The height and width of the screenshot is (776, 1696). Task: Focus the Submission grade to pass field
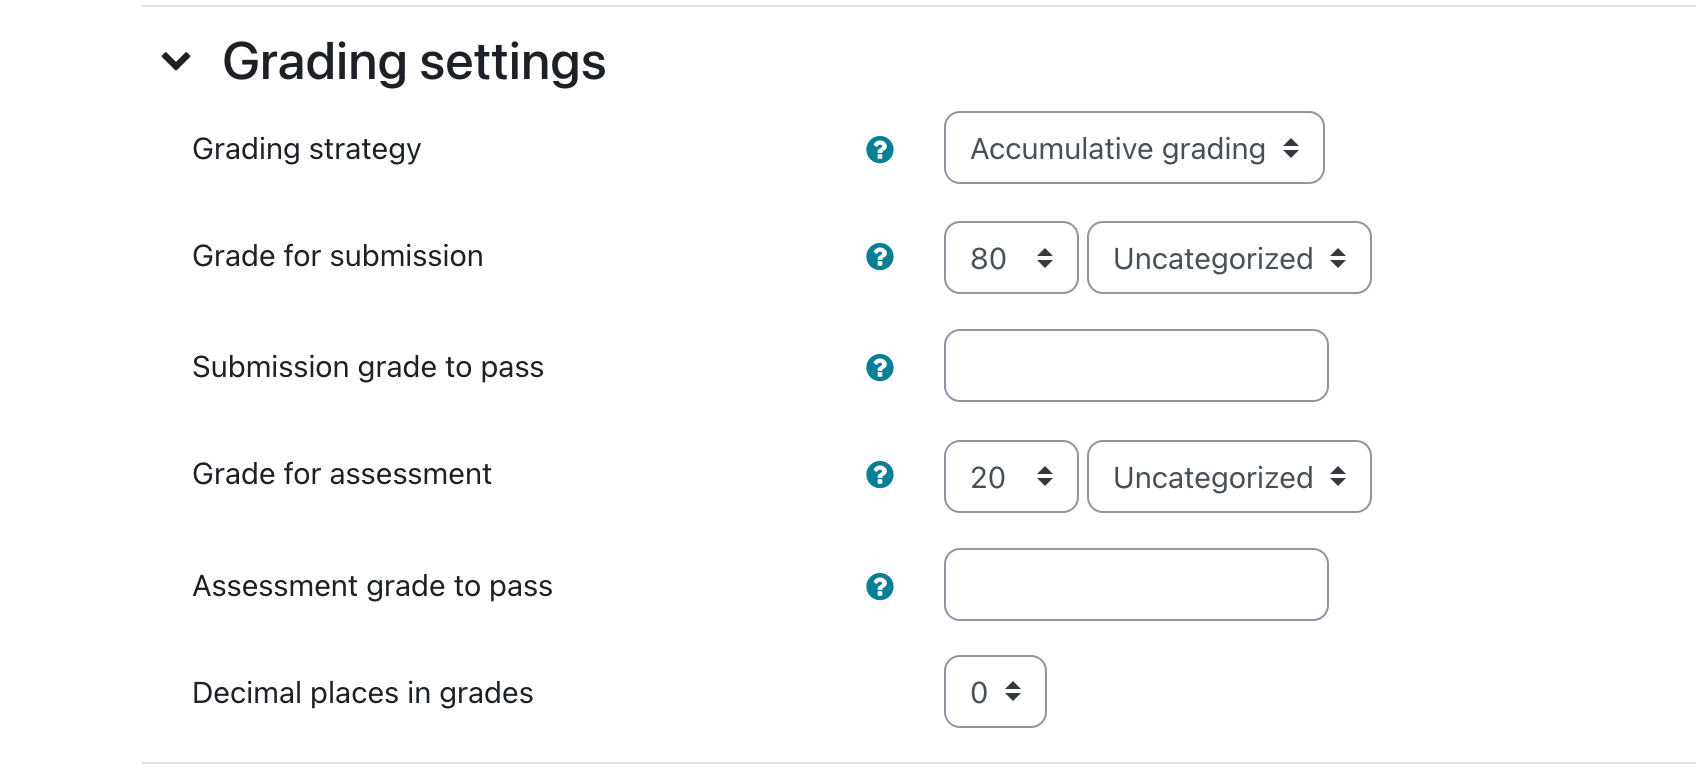(1136, 366)
